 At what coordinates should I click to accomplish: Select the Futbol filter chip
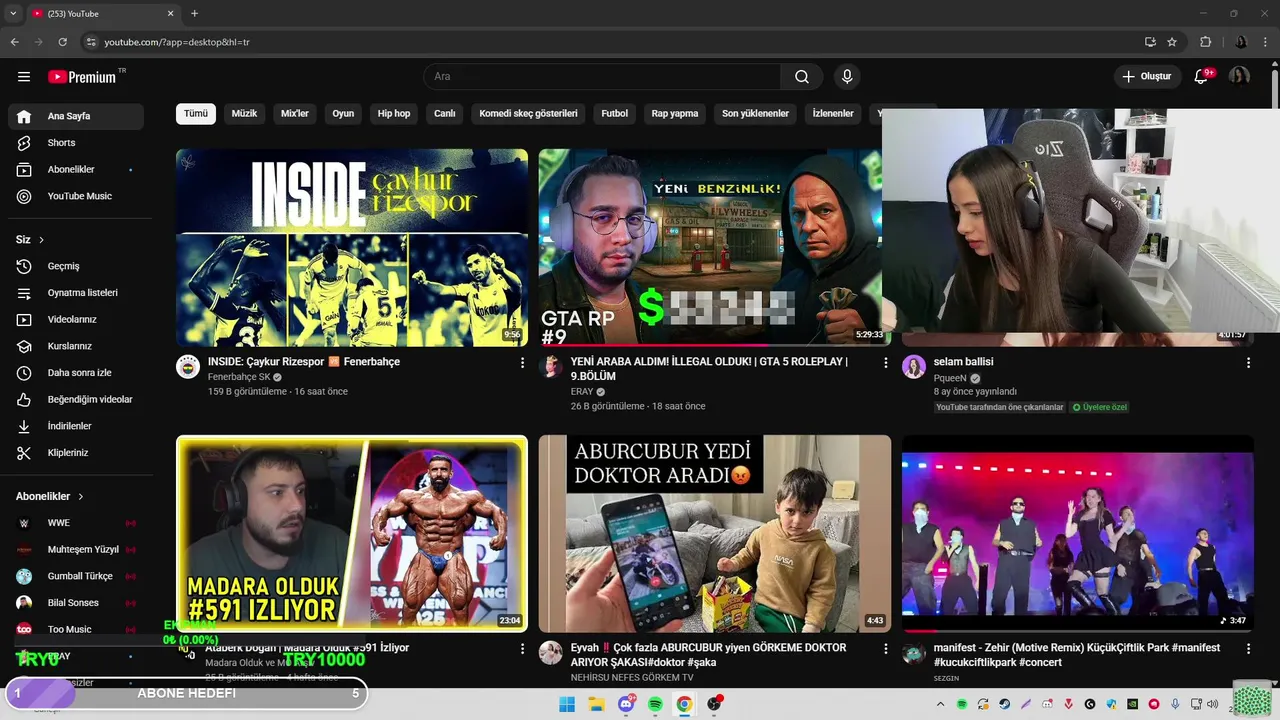tap(615, 114)
